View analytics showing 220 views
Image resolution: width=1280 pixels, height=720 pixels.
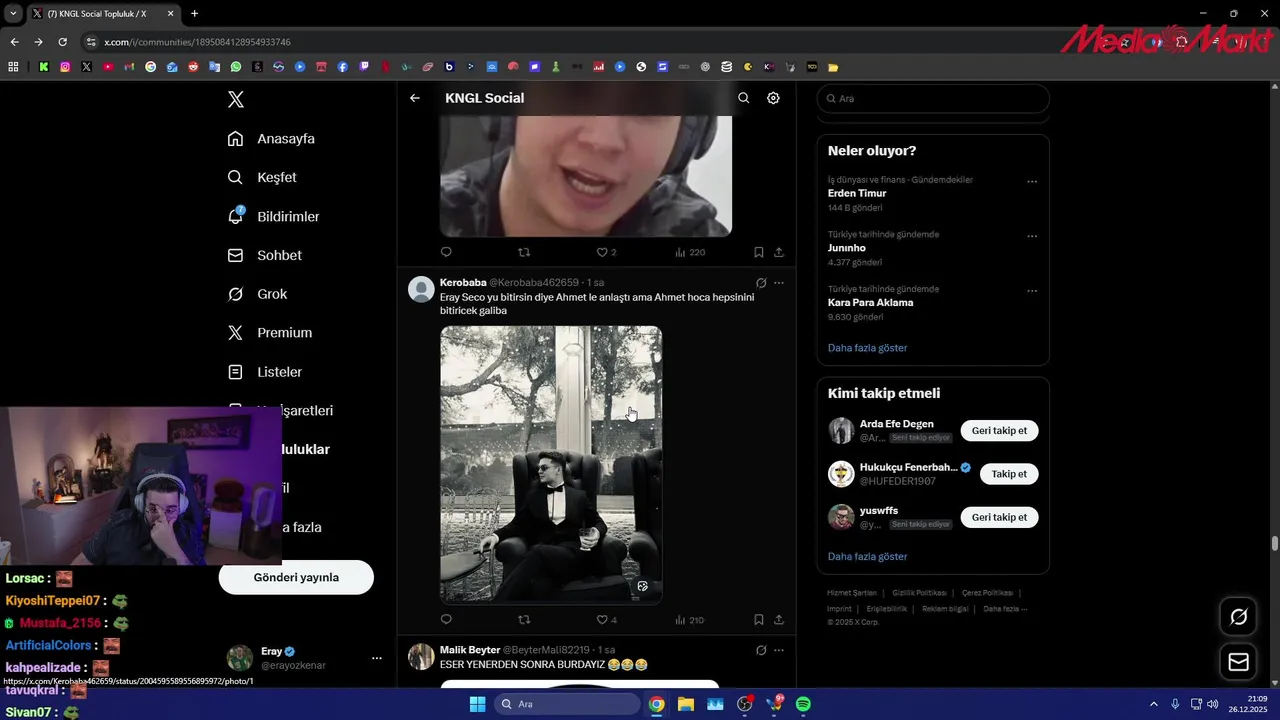(x=690, y=252)
